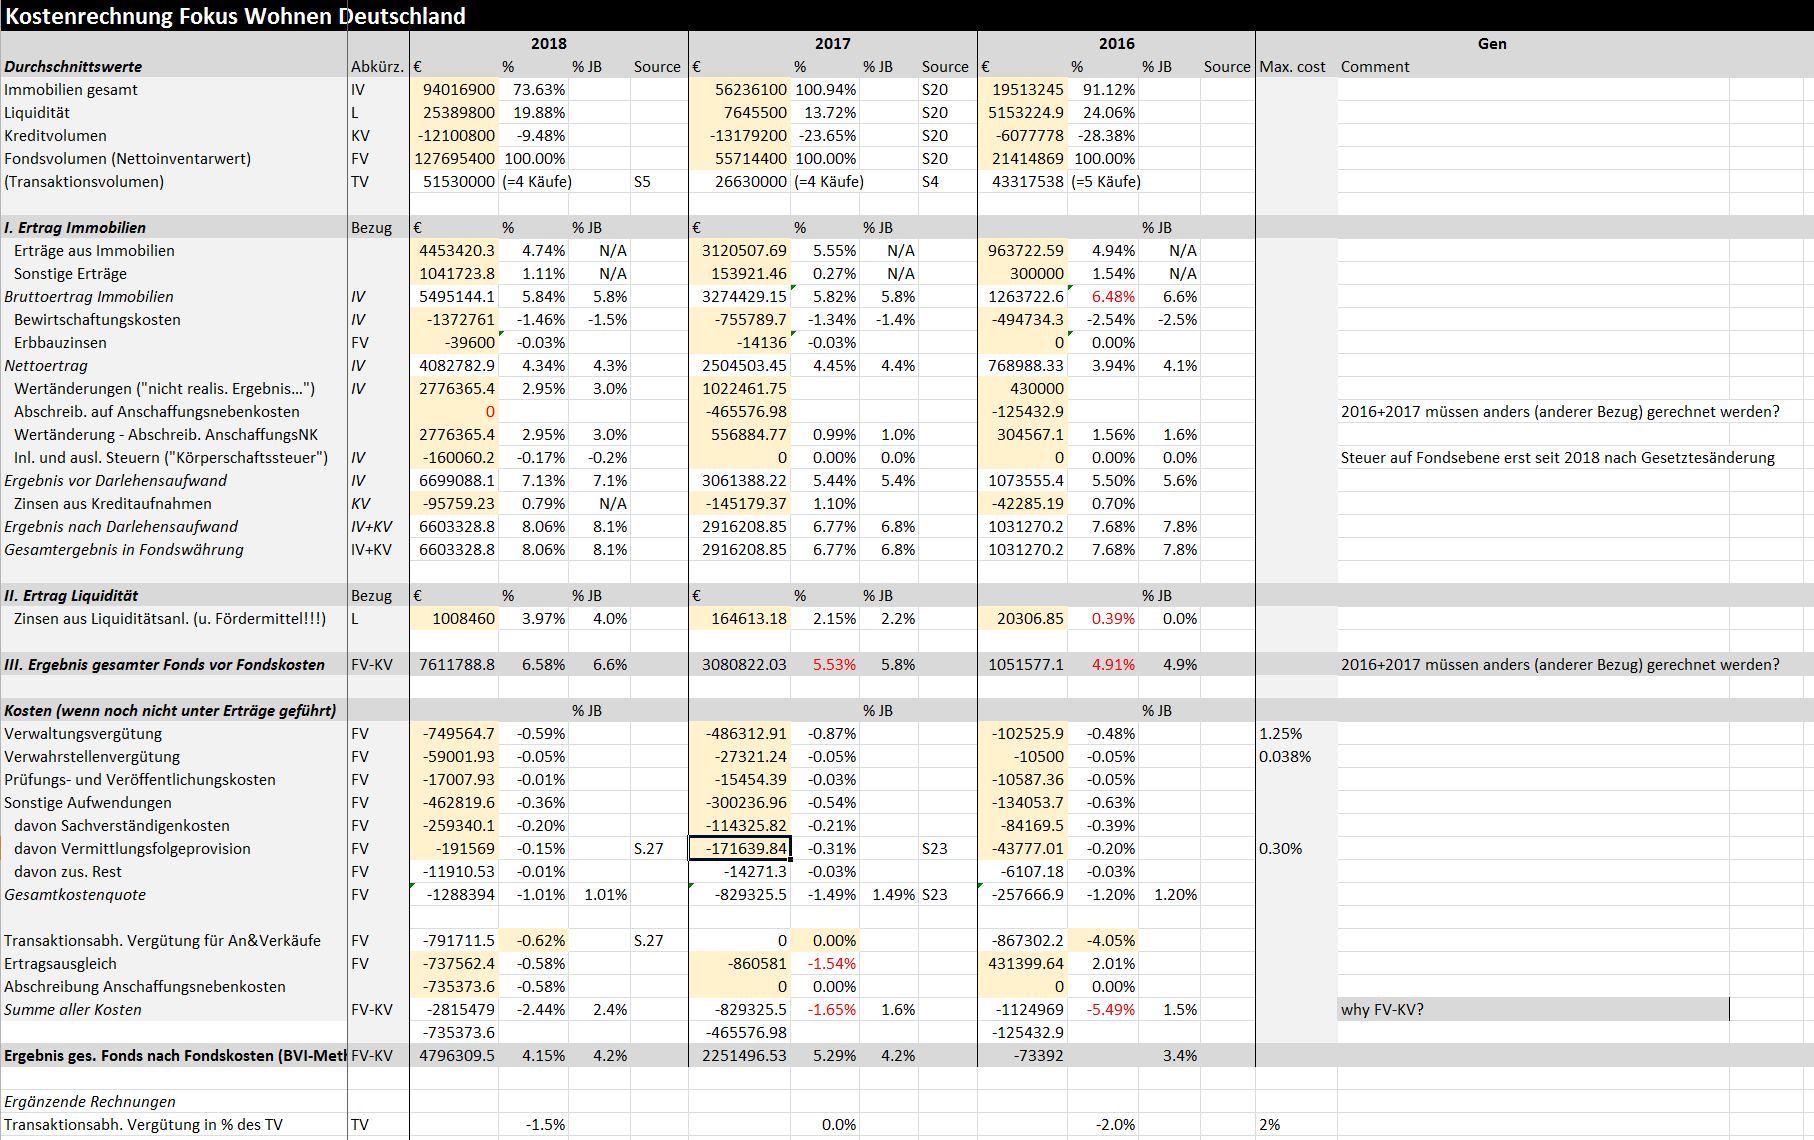Click the 'Durchschnittswerte' header cell
The image size is (1814, 1140).
(x=73, y=67)
